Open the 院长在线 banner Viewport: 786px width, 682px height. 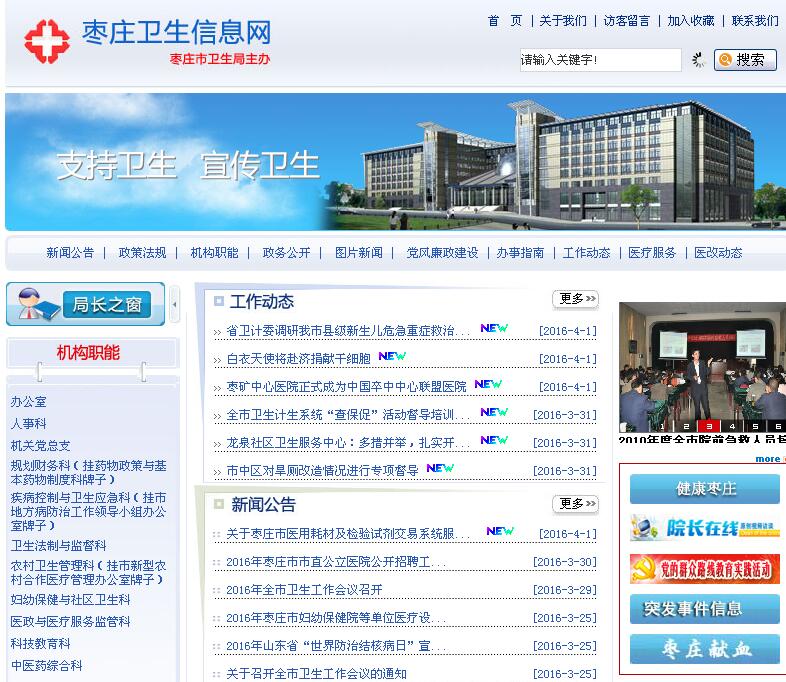[x=705, y=528]
